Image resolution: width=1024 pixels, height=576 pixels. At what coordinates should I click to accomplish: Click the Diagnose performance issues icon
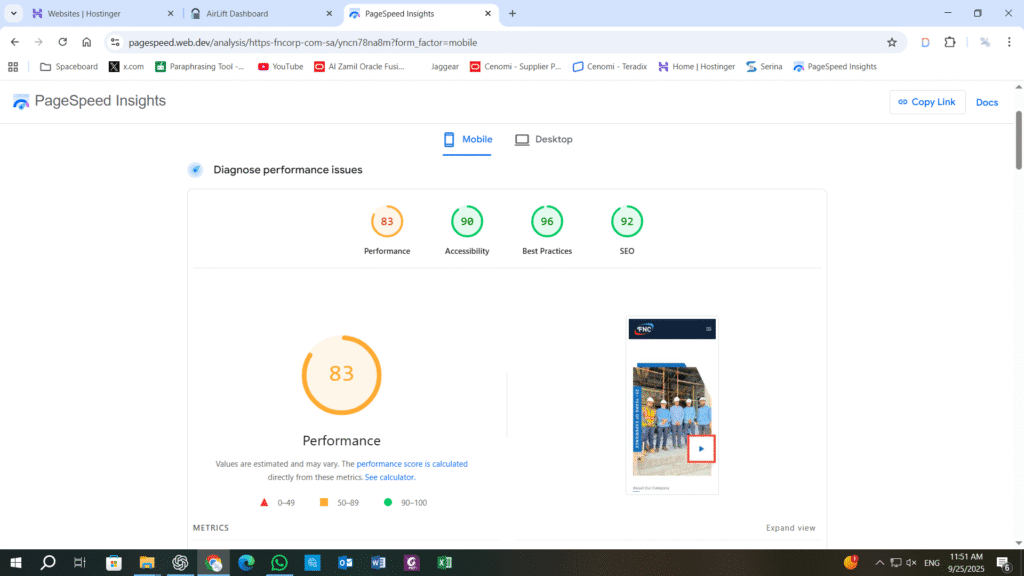point(195,170)
